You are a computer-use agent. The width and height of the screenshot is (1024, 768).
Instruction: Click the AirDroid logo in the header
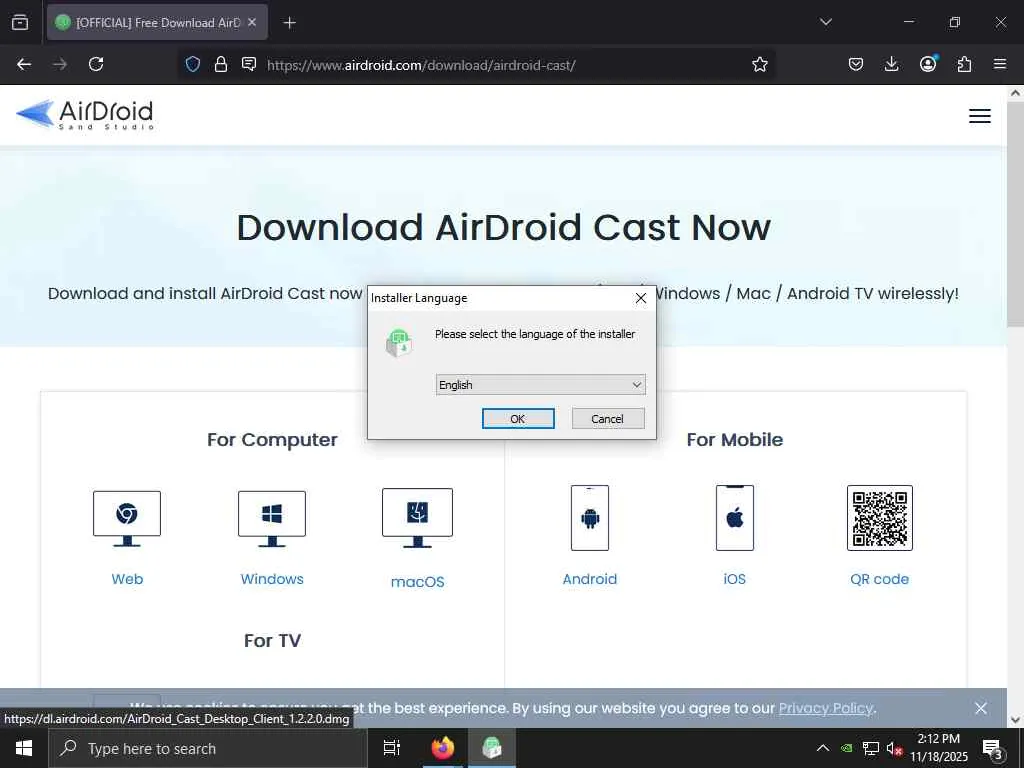tap(85, 114)
